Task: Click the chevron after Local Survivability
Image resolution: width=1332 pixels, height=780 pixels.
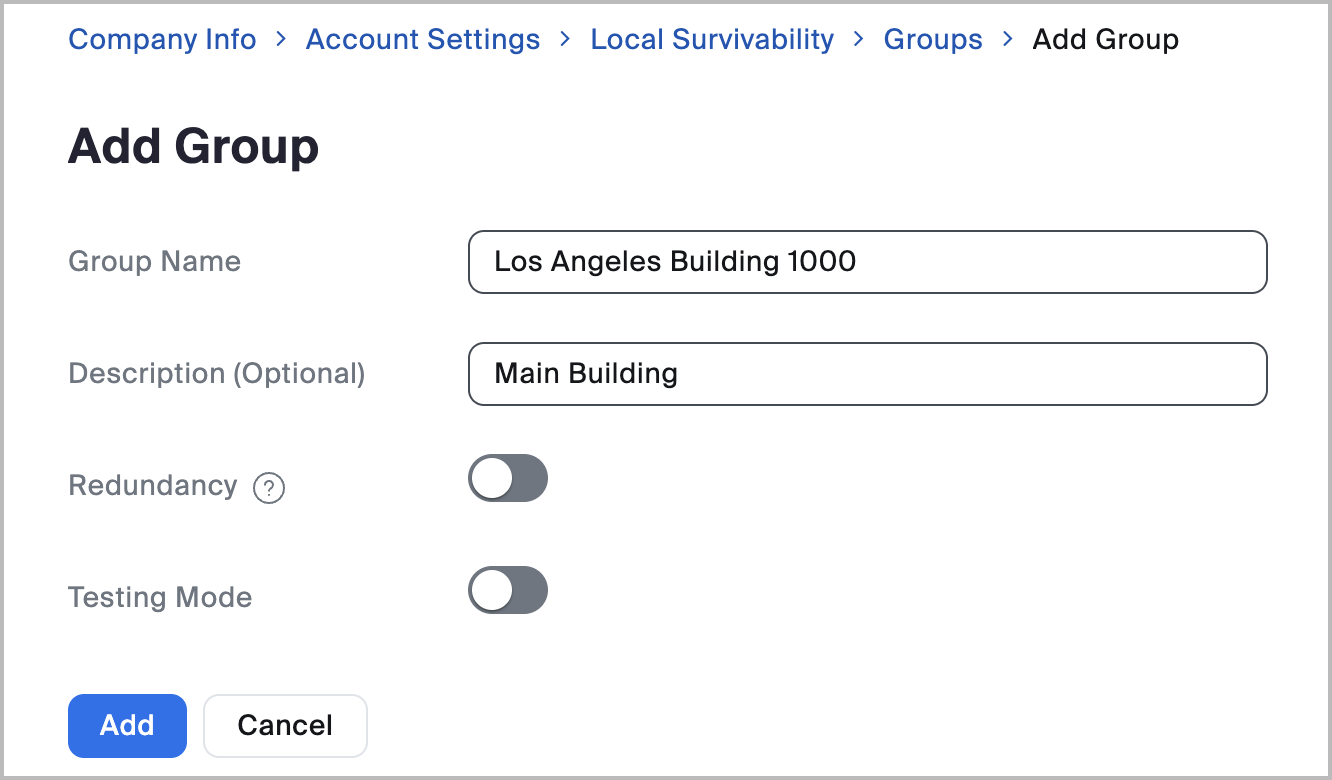Action: point(859,40)
